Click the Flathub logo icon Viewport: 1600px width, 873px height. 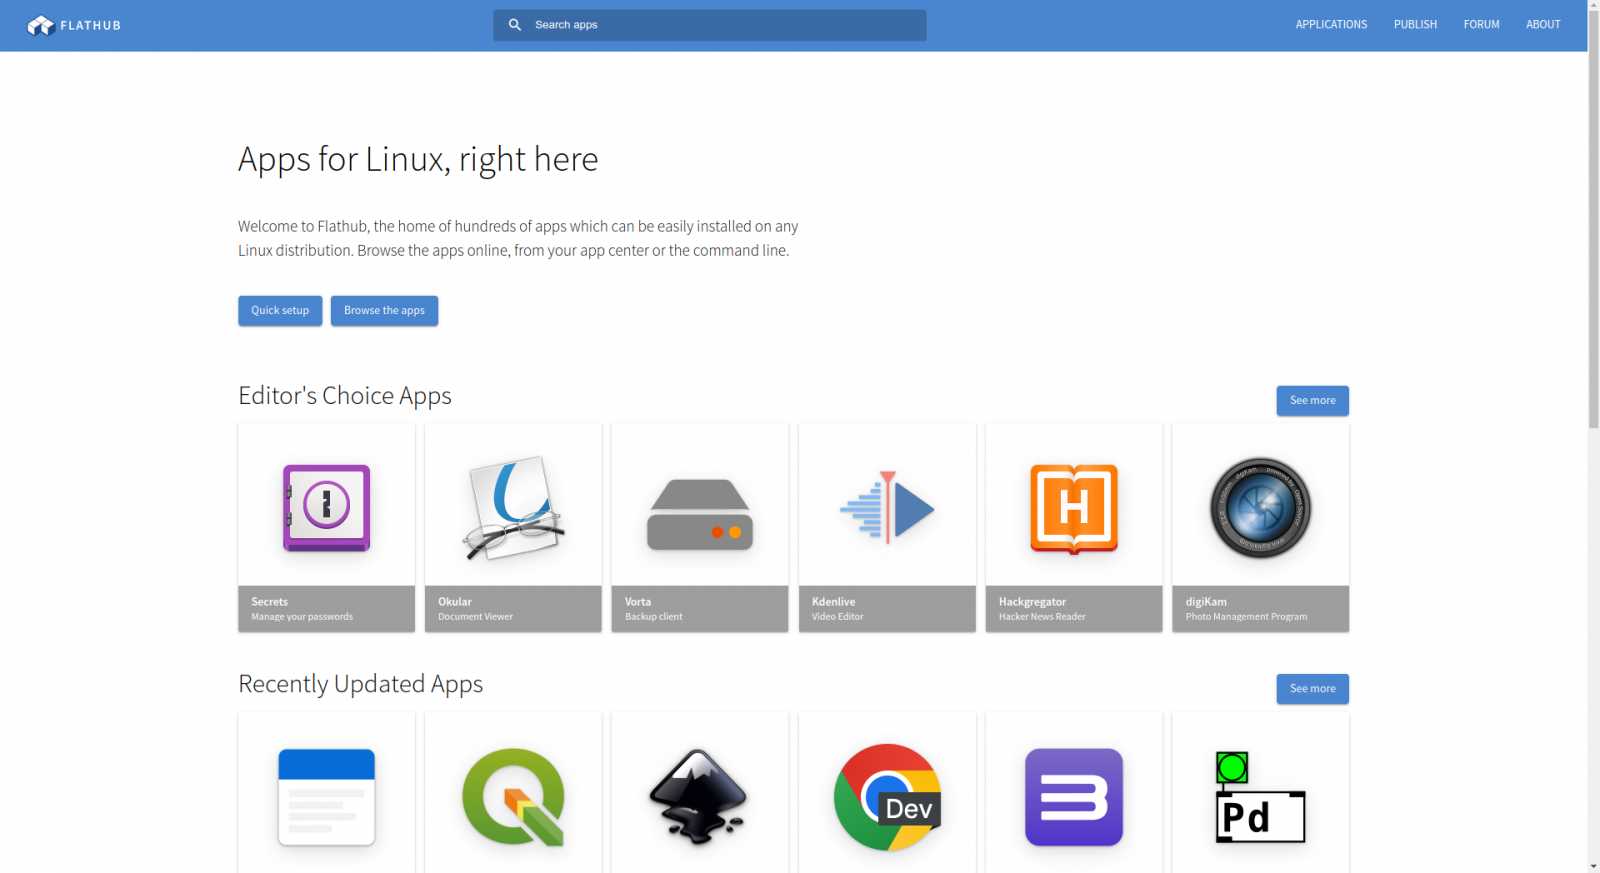[x=41, y=25]
